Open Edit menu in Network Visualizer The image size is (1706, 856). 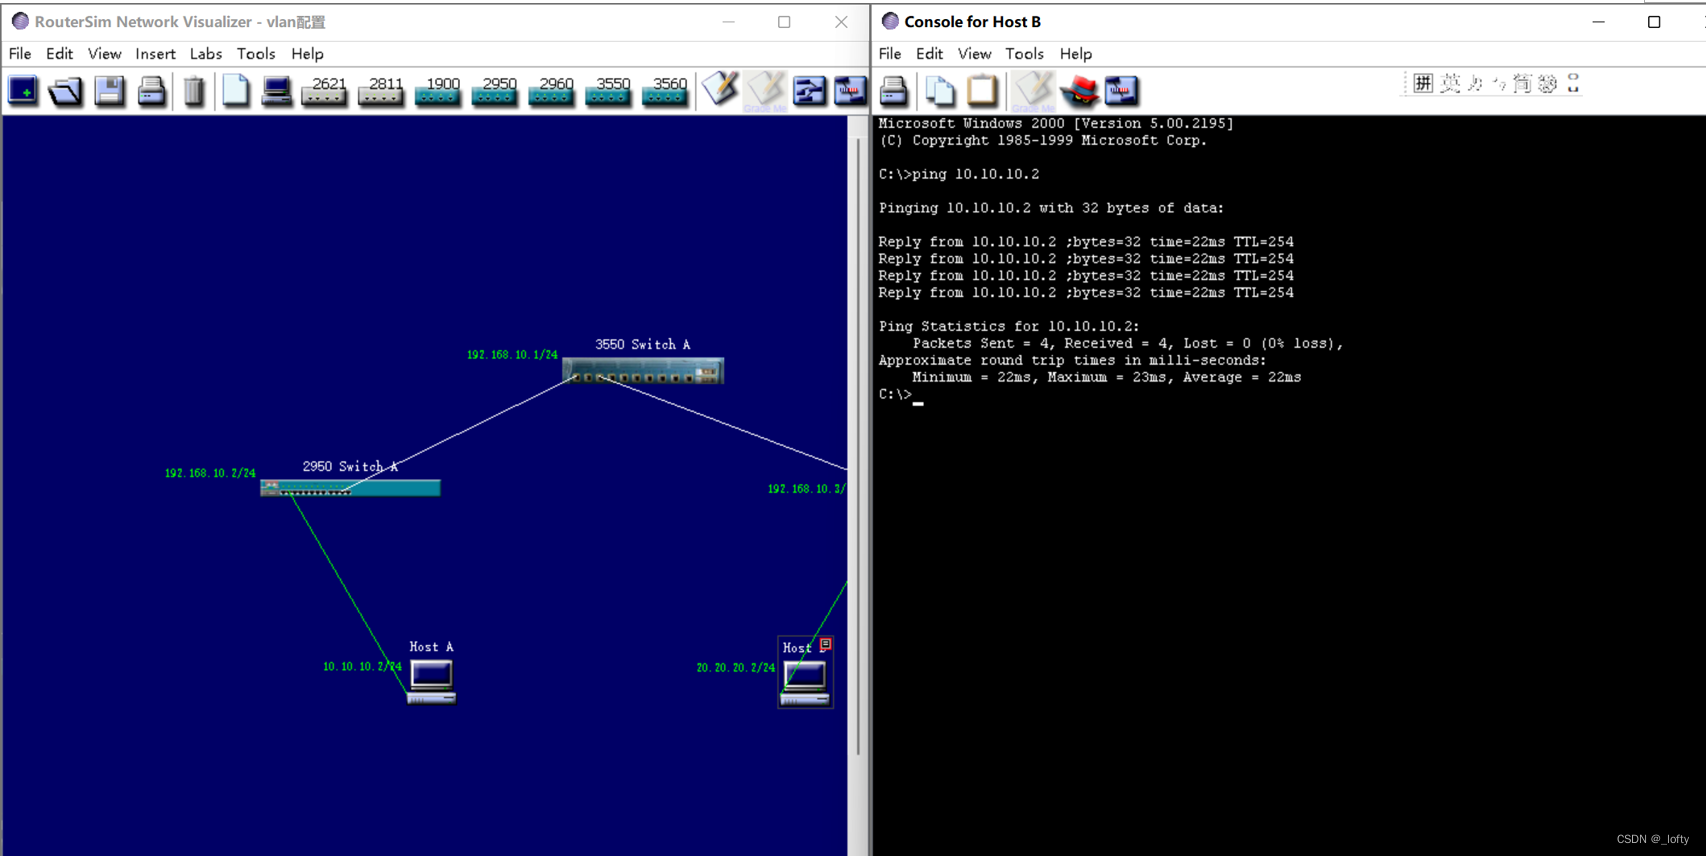click(59, 54)
